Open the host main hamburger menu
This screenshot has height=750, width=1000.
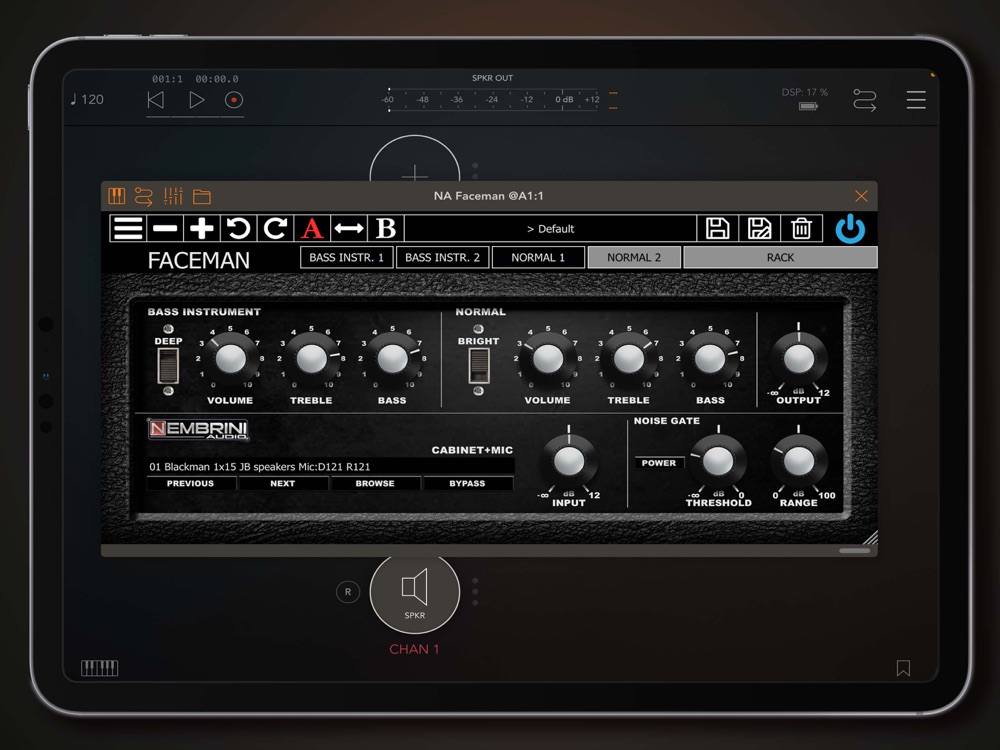[x=916, y=100]
